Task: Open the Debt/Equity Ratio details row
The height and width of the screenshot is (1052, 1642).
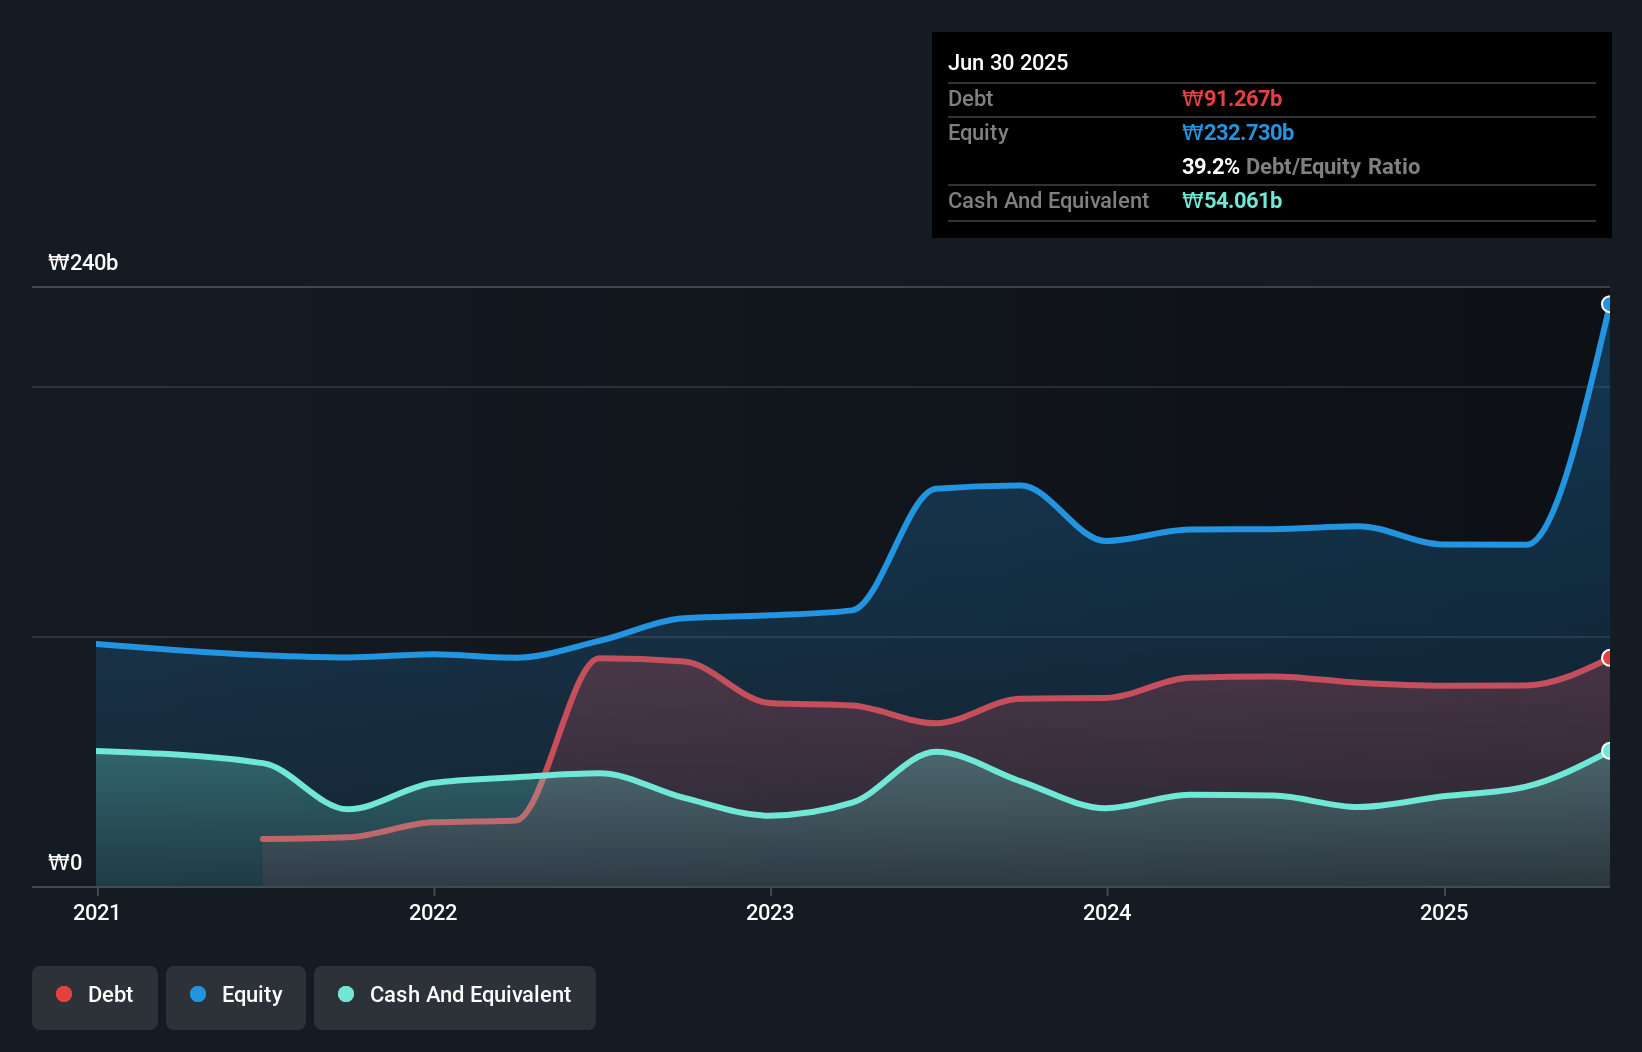Action: pyautogui.click(x=1301, y=167)
